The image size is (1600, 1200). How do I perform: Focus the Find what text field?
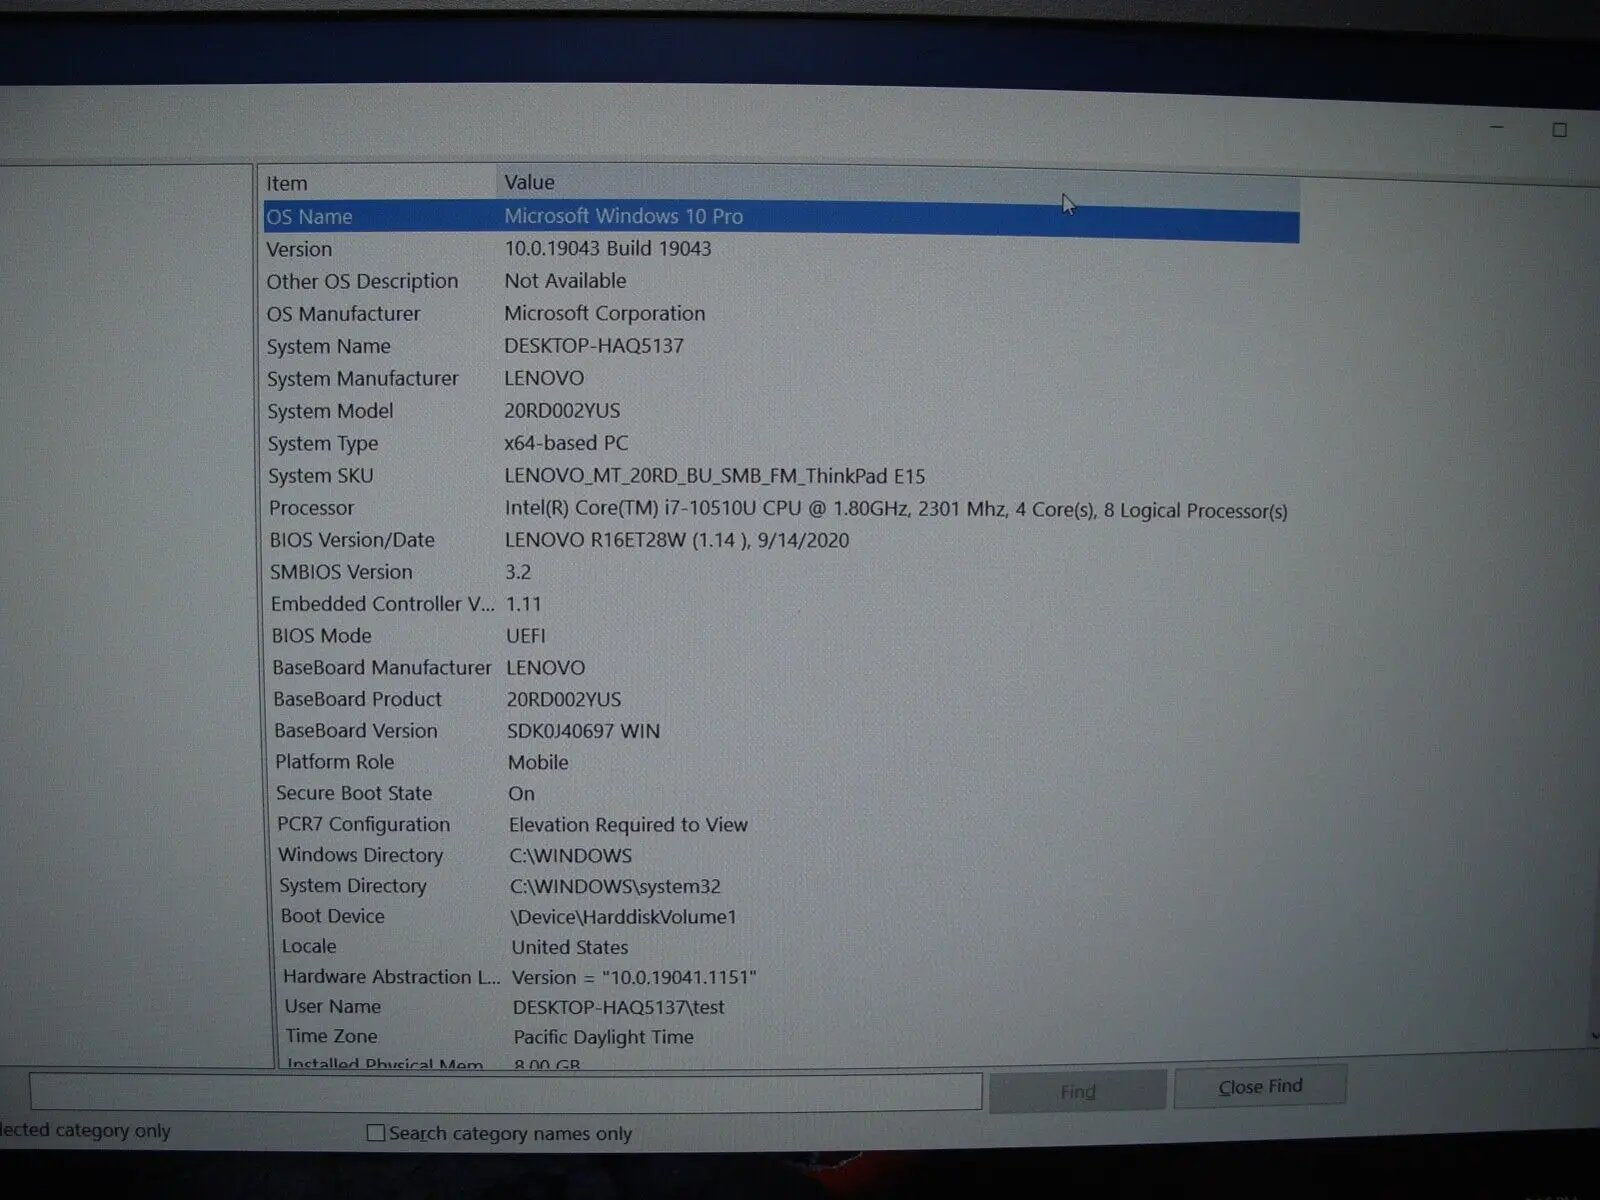point(506,1092)
